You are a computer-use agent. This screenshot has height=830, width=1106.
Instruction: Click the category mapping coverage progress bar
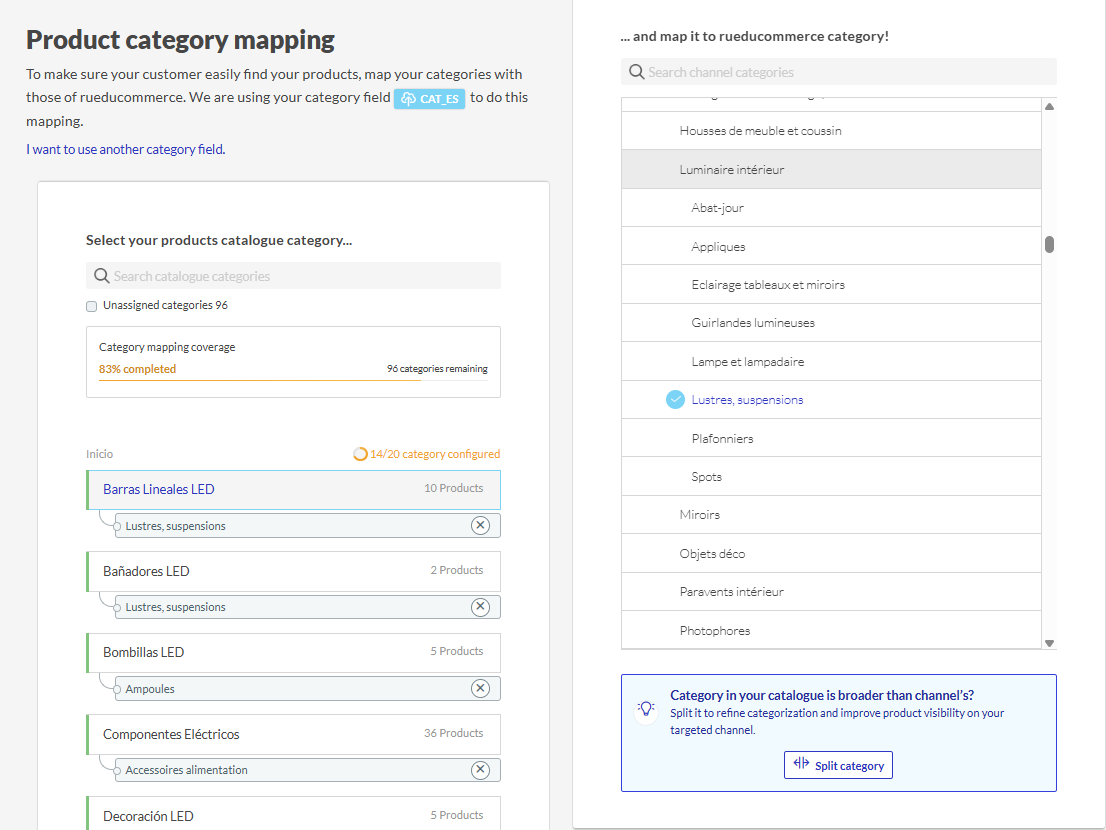293,380
